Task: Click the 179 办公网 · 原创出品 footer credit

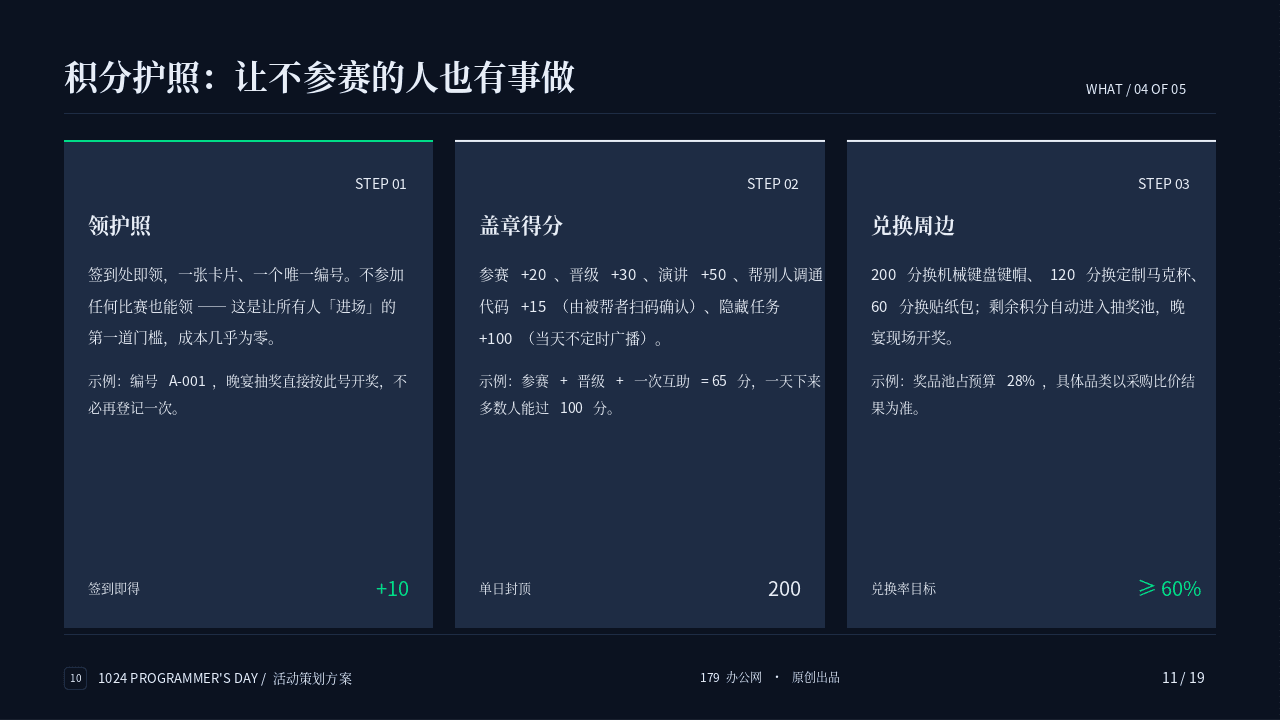Action: 770,677
